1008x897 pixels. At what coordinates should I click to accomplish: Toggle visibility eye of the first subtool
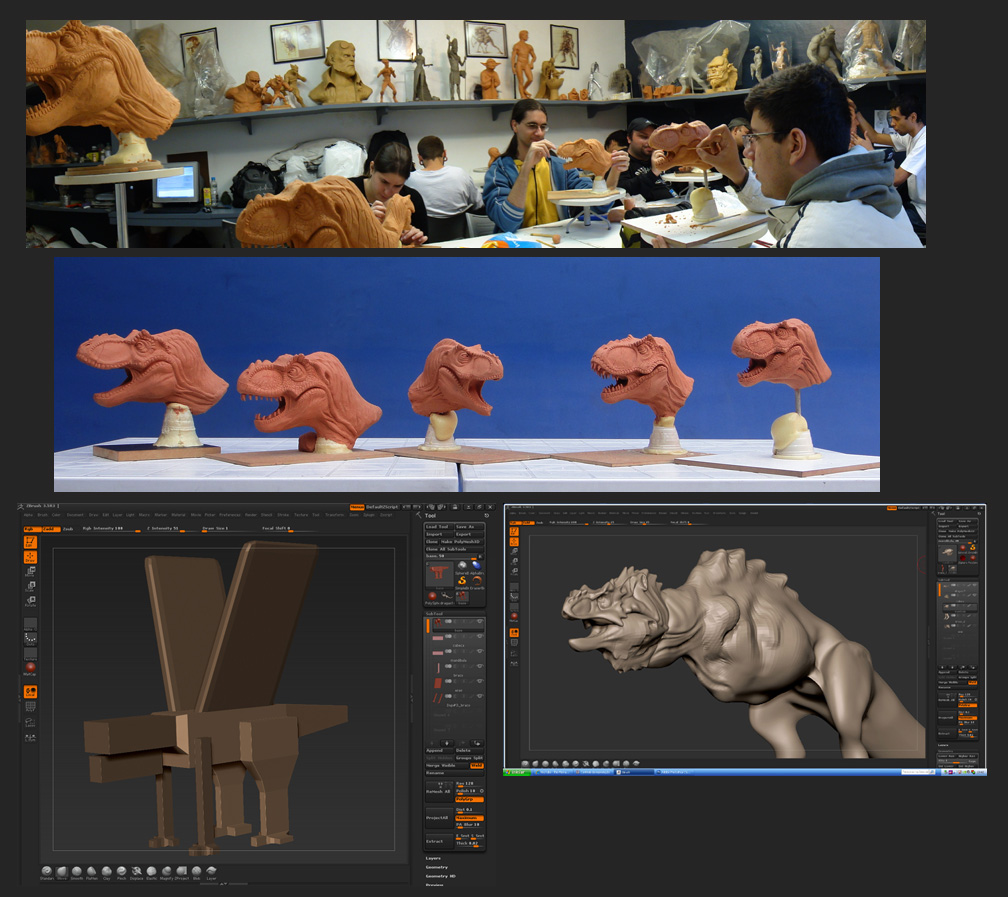coord(478,622)
